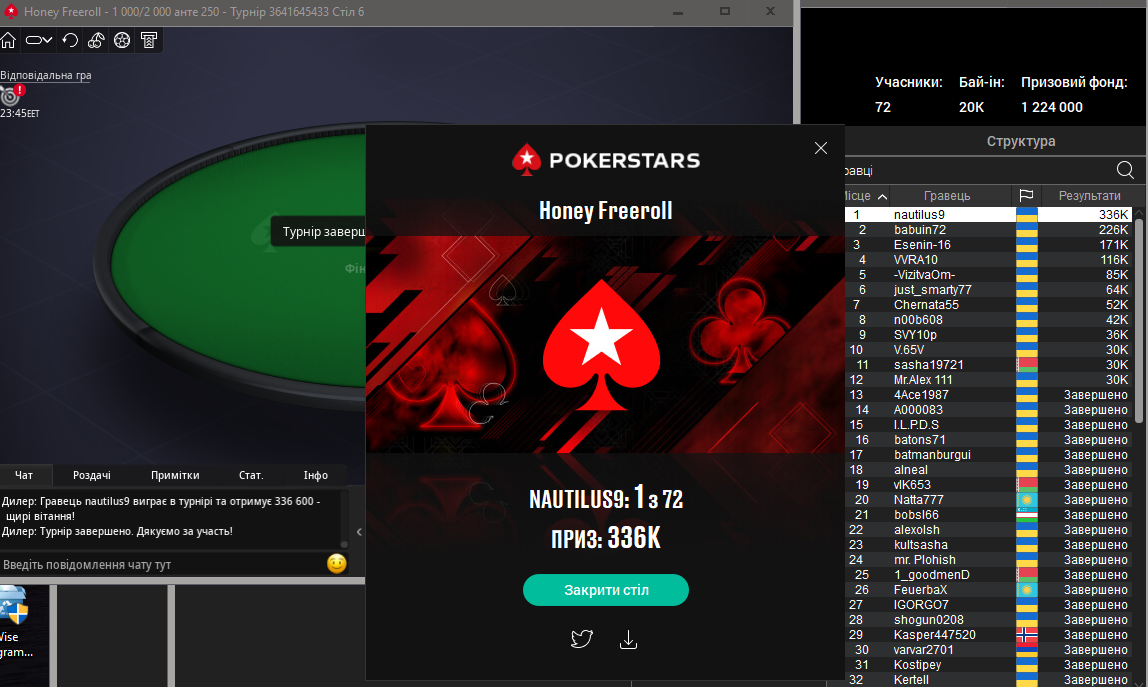The width and height of the screenshot is (1148, 687).
Task: Expand the table view dropdown
Action: coord(39,40)
